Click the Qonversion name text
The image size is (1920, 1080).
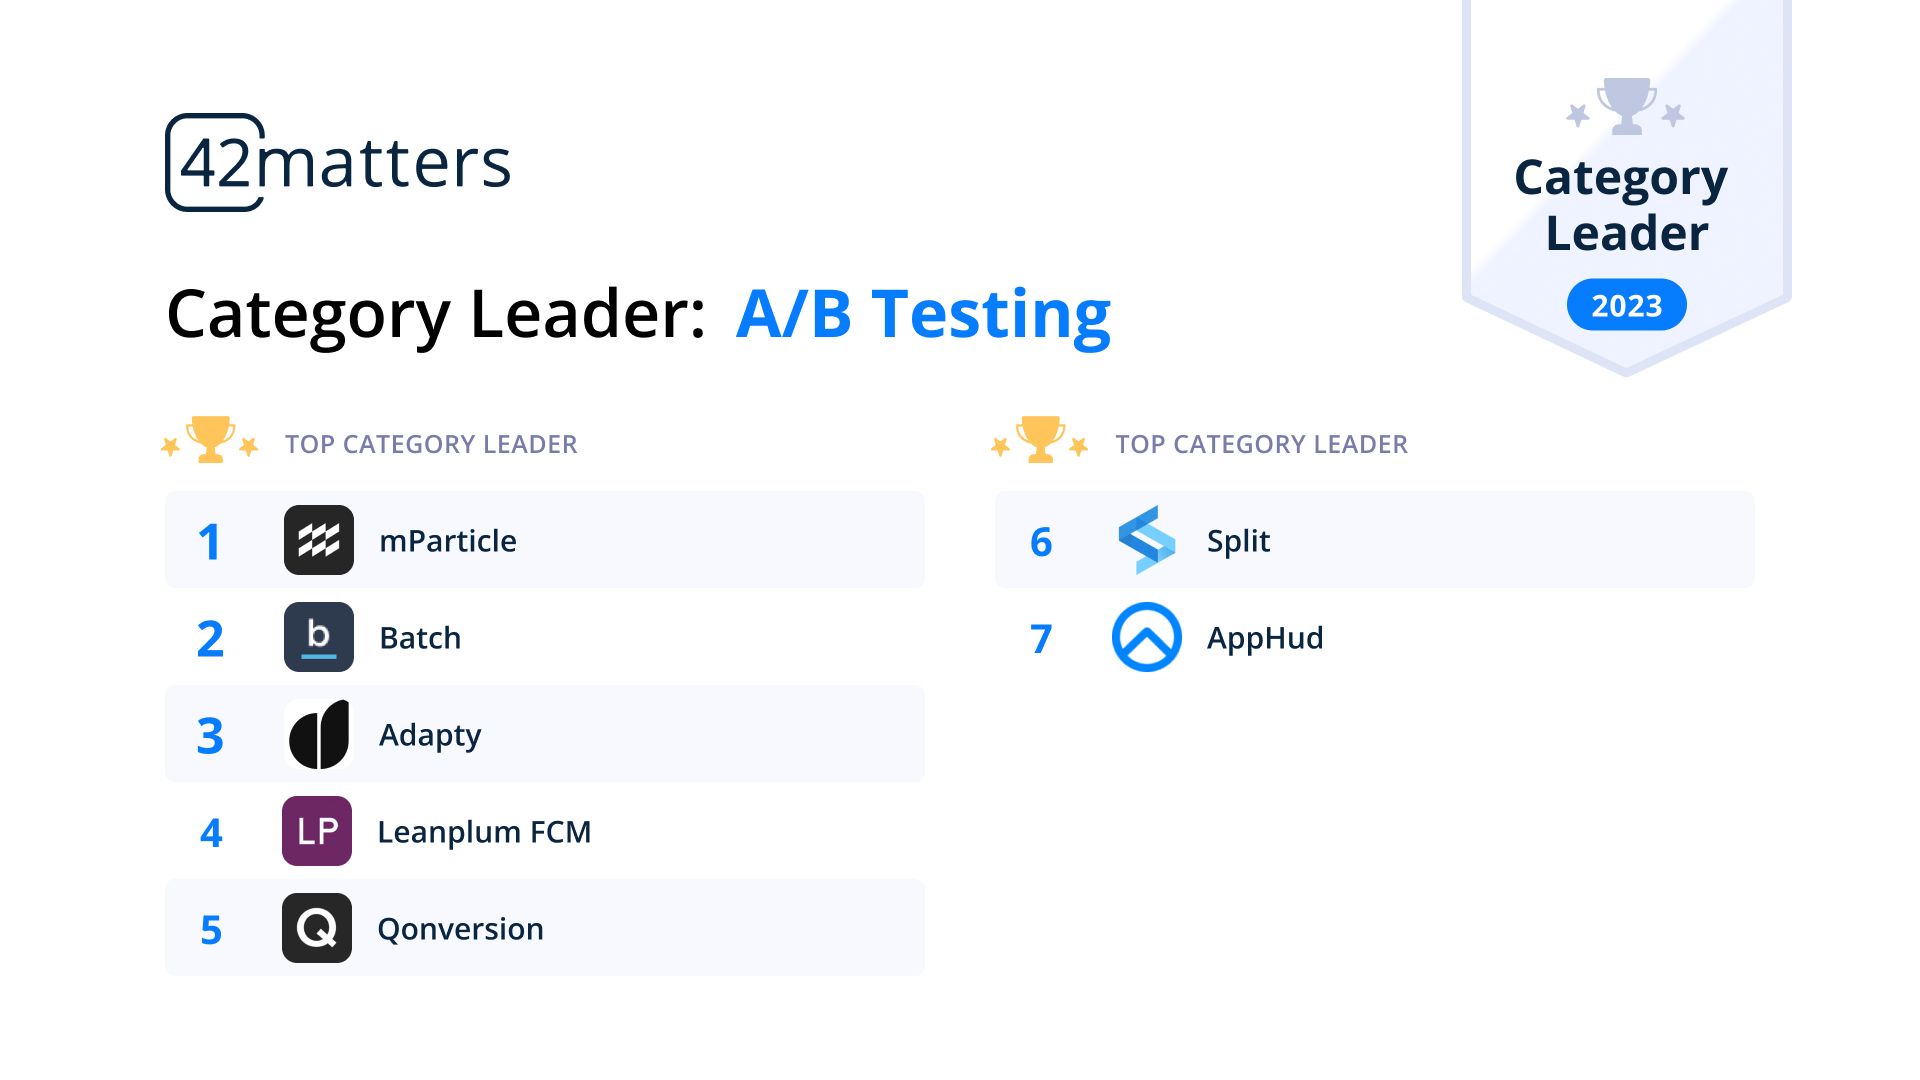coord(460,929)
